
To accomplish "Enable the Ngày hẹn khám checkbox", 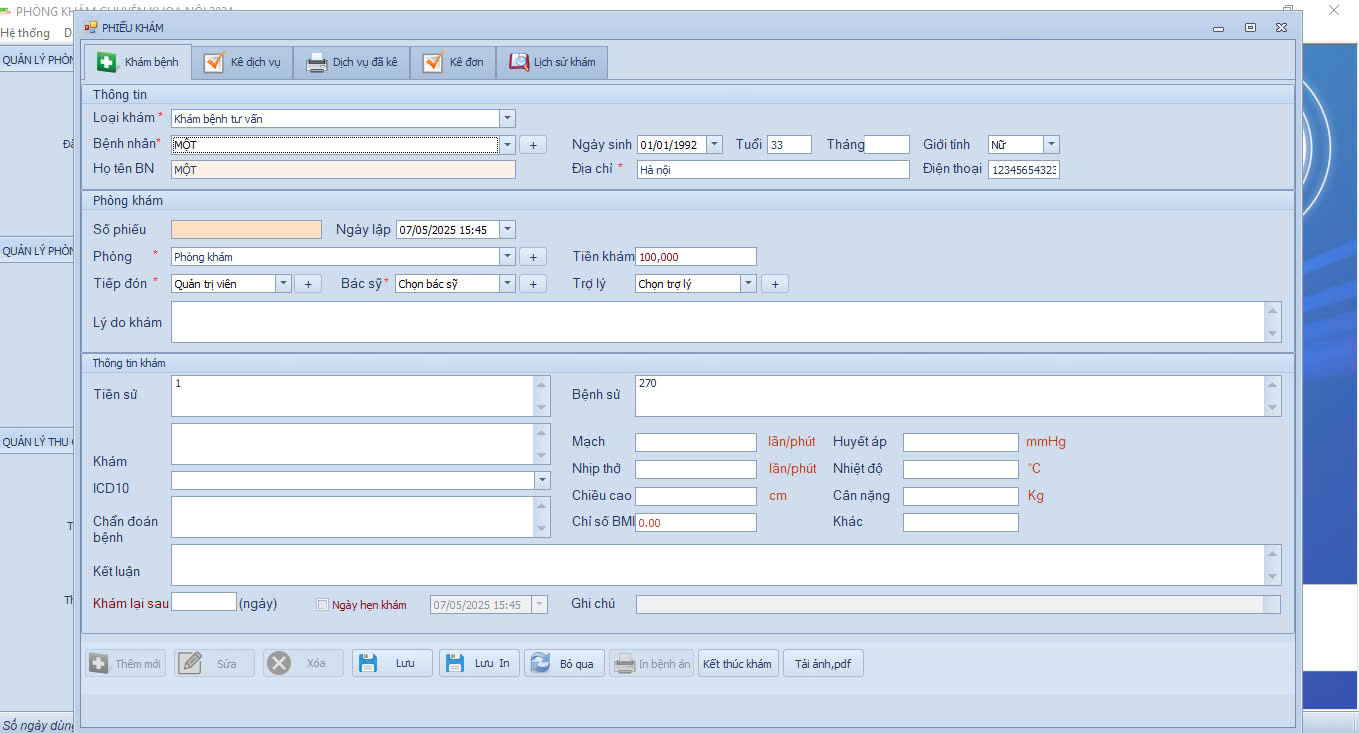I will (322, 605).
